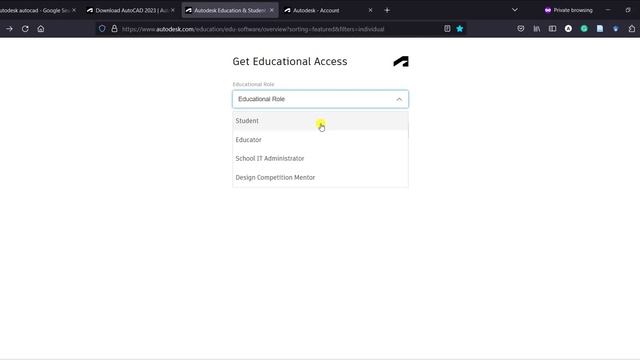640x360 pixels.
Task: Close the Autodesk Account tab
Action: pos(370,10)
